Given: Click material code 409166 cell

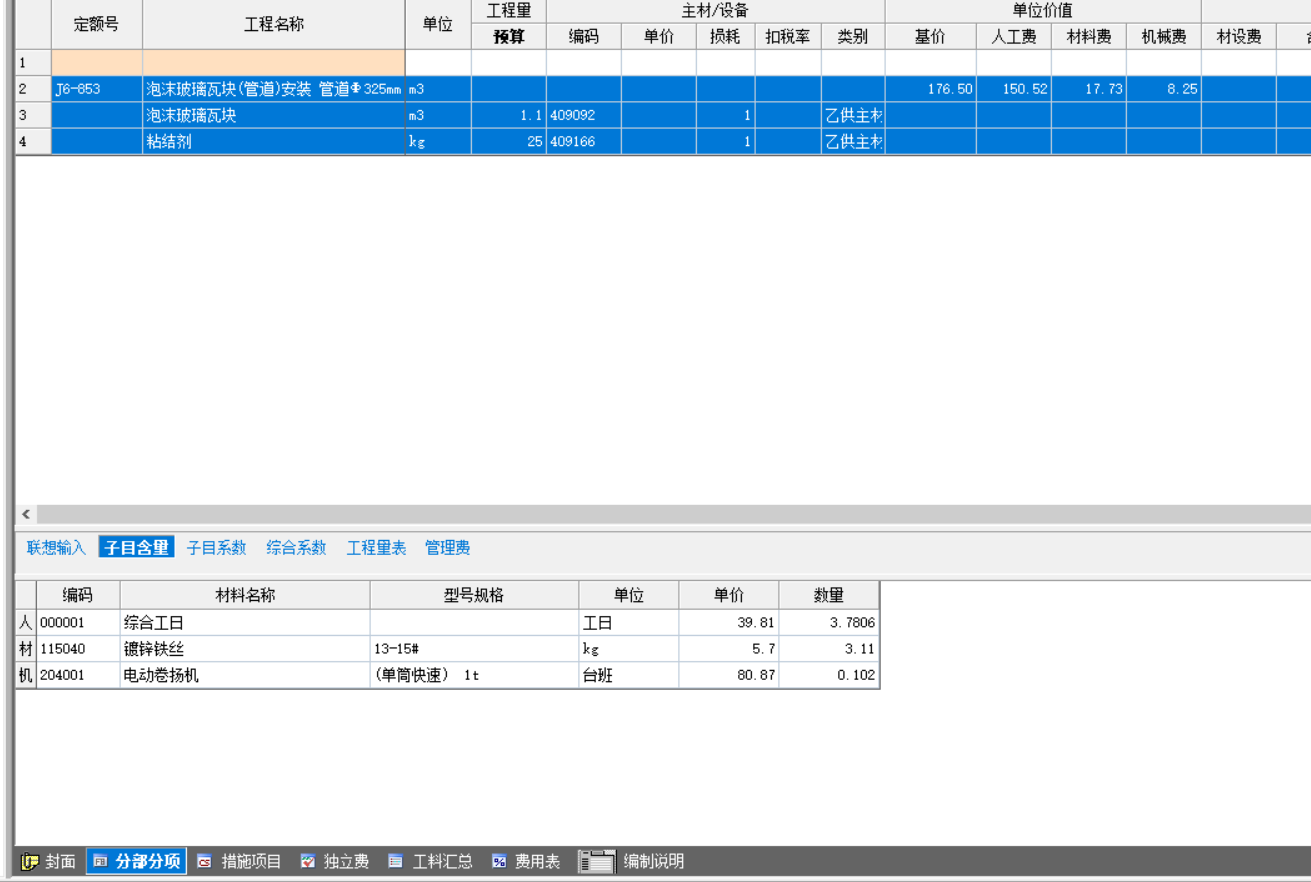Looking at the screenshot, I should [x=584, y=141].
